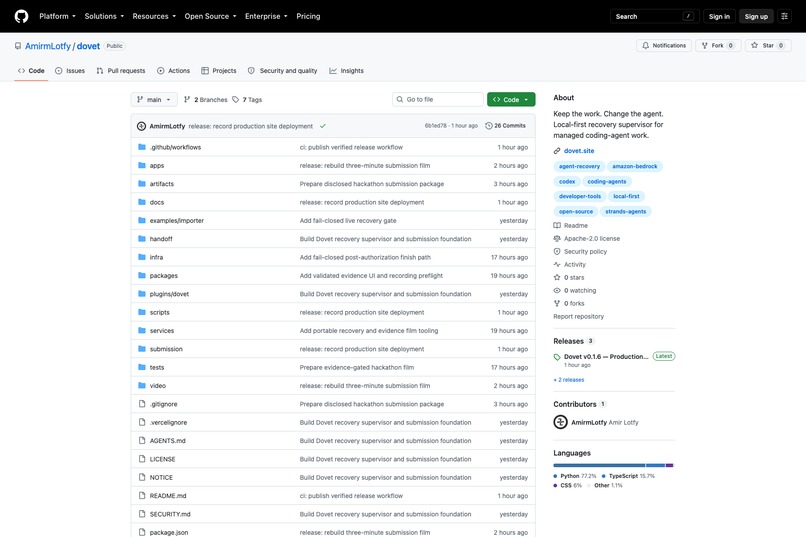806x537 pixels.
Task: Click the Sign in button
Action: (x=719, y=16)
